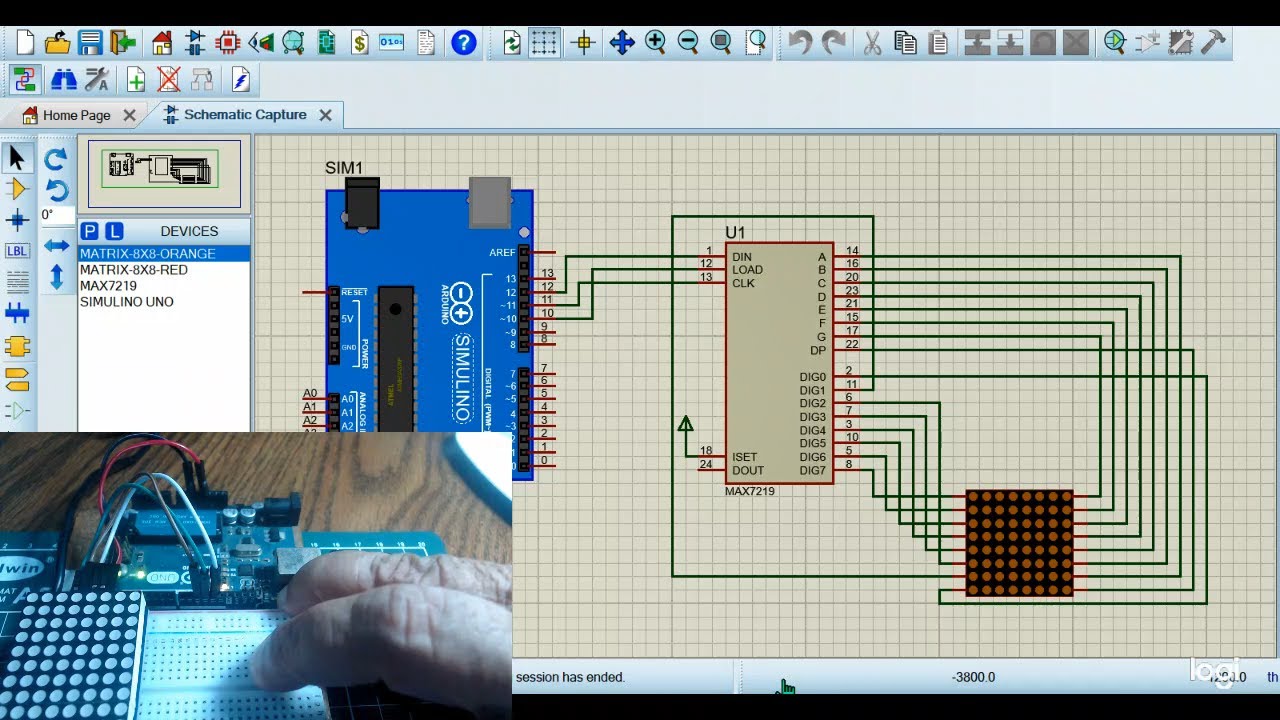
Task: Redo the last undone change
Action: point(832,43)
